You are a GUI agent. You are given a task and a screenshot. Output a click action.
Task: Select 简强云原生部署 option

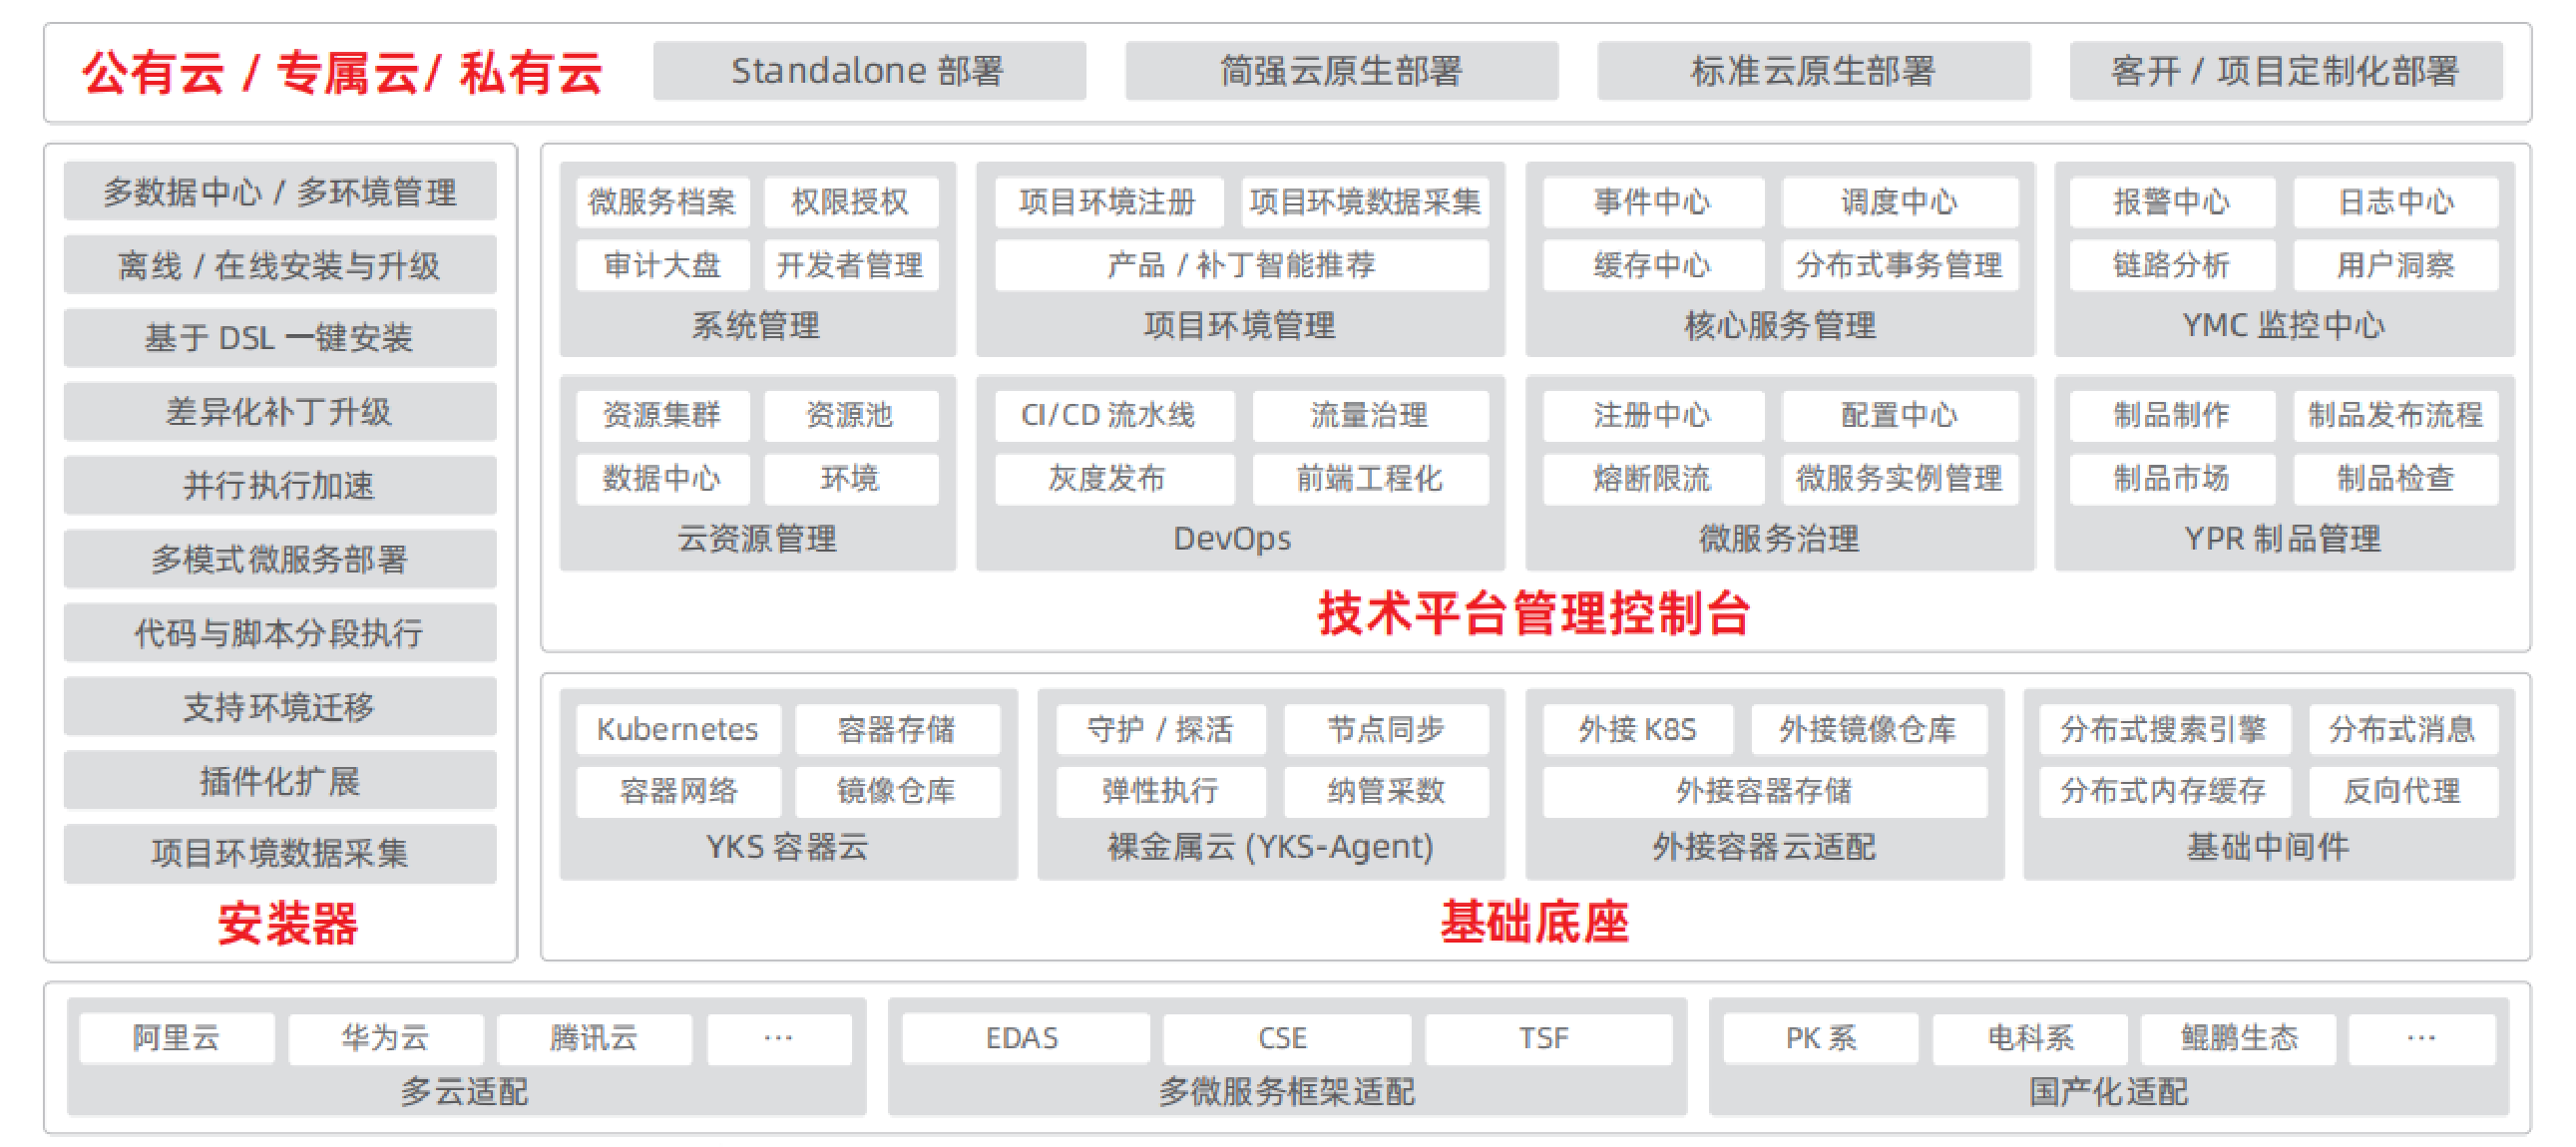pyautogui.click(x=1340, y=71)
